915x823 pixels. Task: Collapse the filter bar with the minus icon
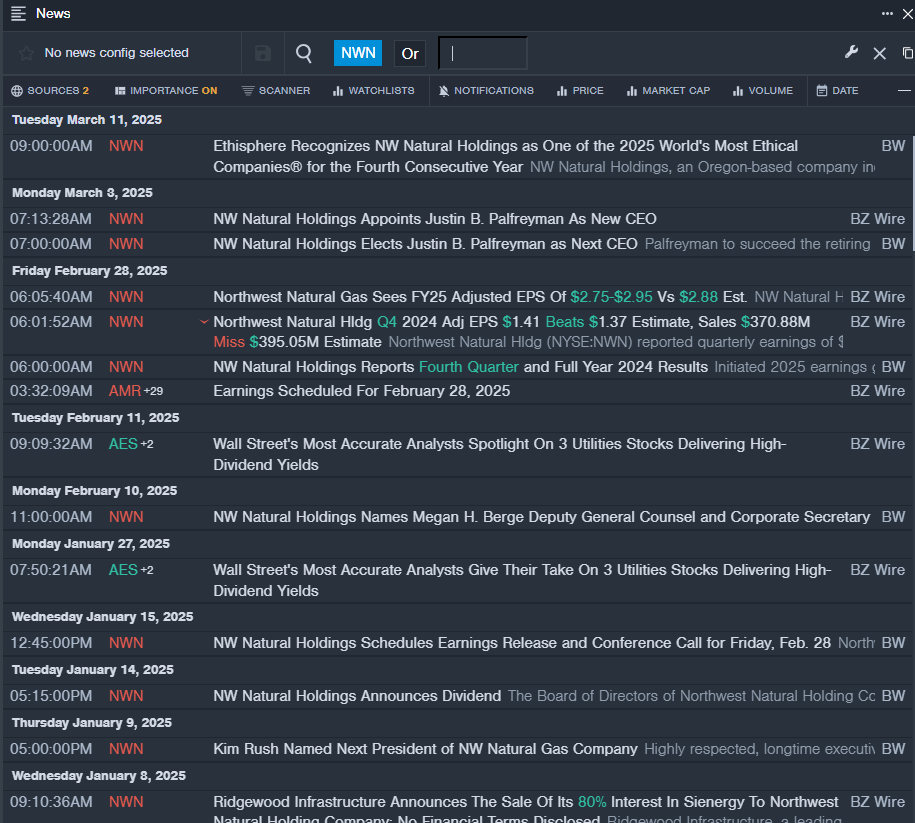click(904, 90)
